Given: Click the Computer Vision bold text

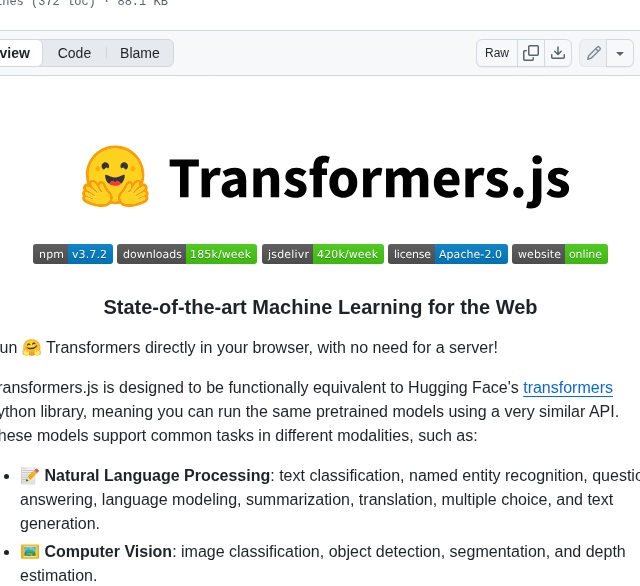Looking at the screenshot, I should coord(108,551).
